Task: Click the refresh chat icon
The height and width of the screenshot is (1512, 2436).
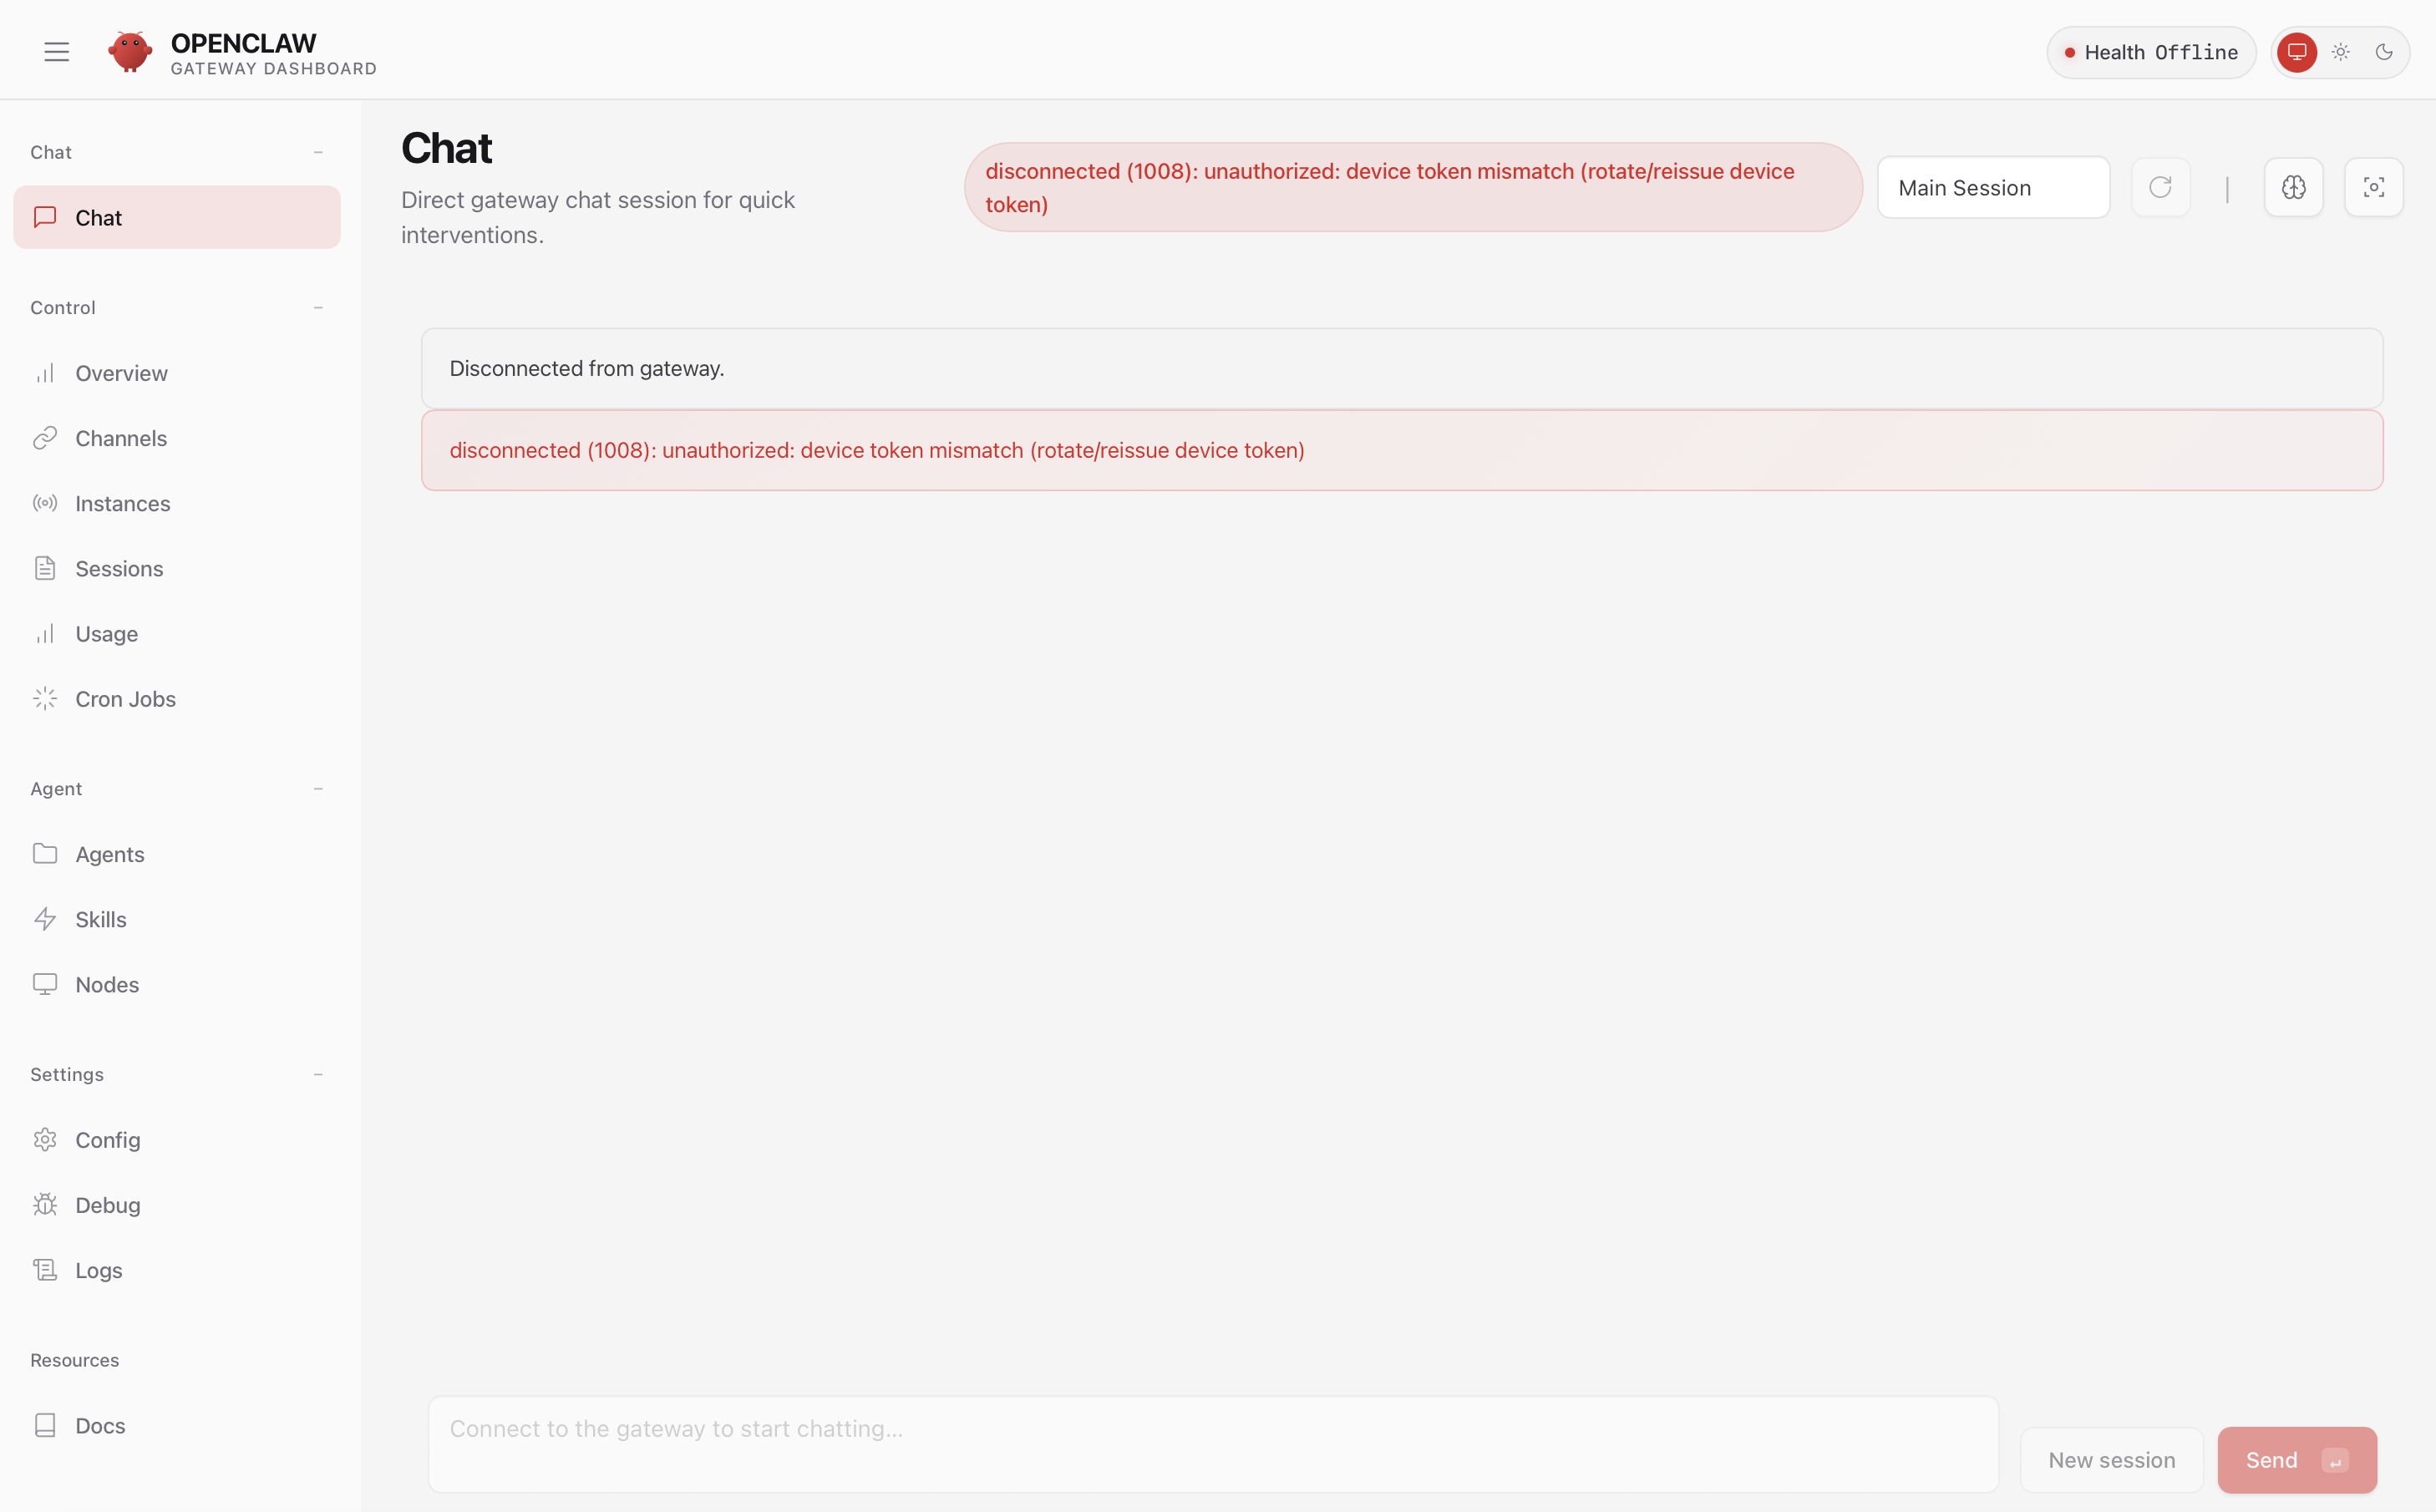Action: click(2160, 187)
